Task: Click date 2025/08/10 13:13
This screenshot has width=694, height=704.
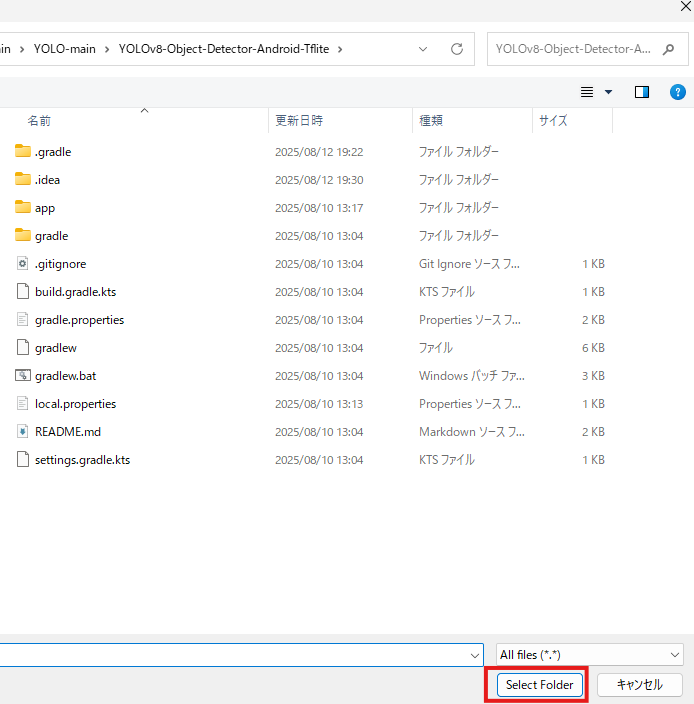Action: tap(319, 404)
